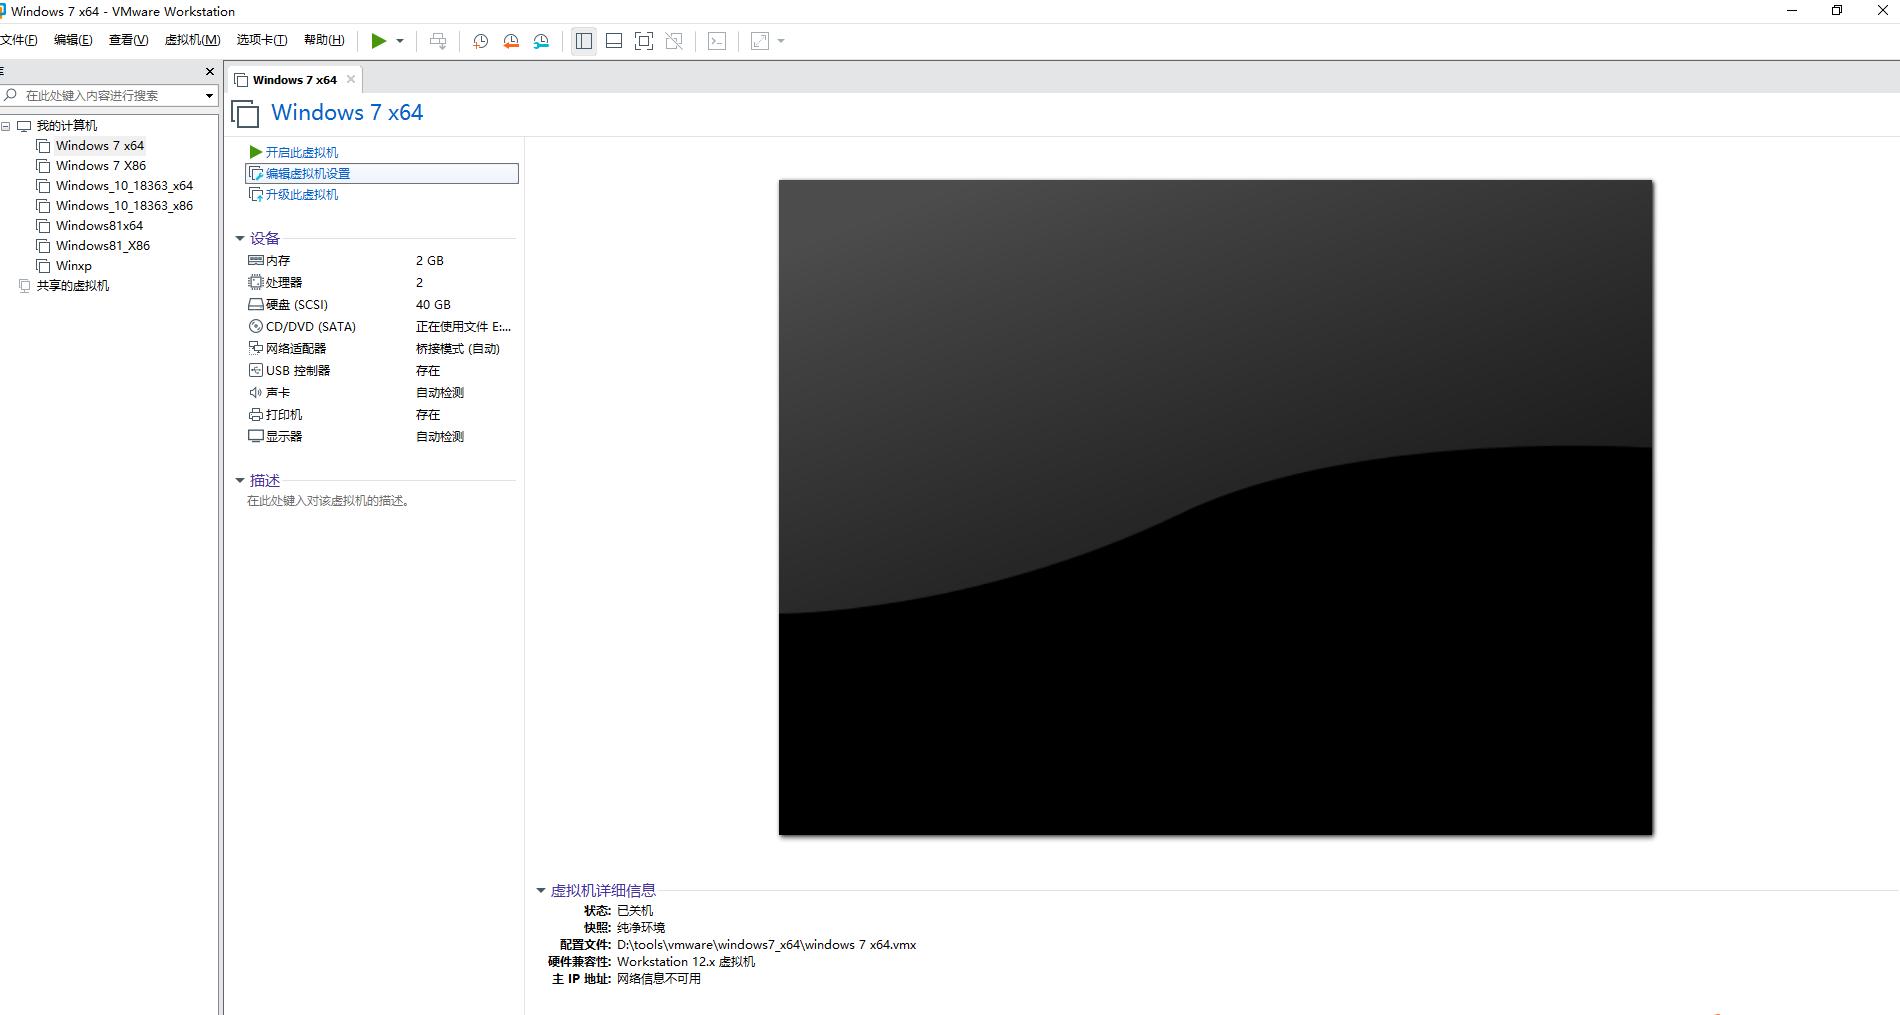This screenshot has height=1015, width=1900.
Task: Collapse the 虚拟机详细信息 details section
Action: point(541,890)
